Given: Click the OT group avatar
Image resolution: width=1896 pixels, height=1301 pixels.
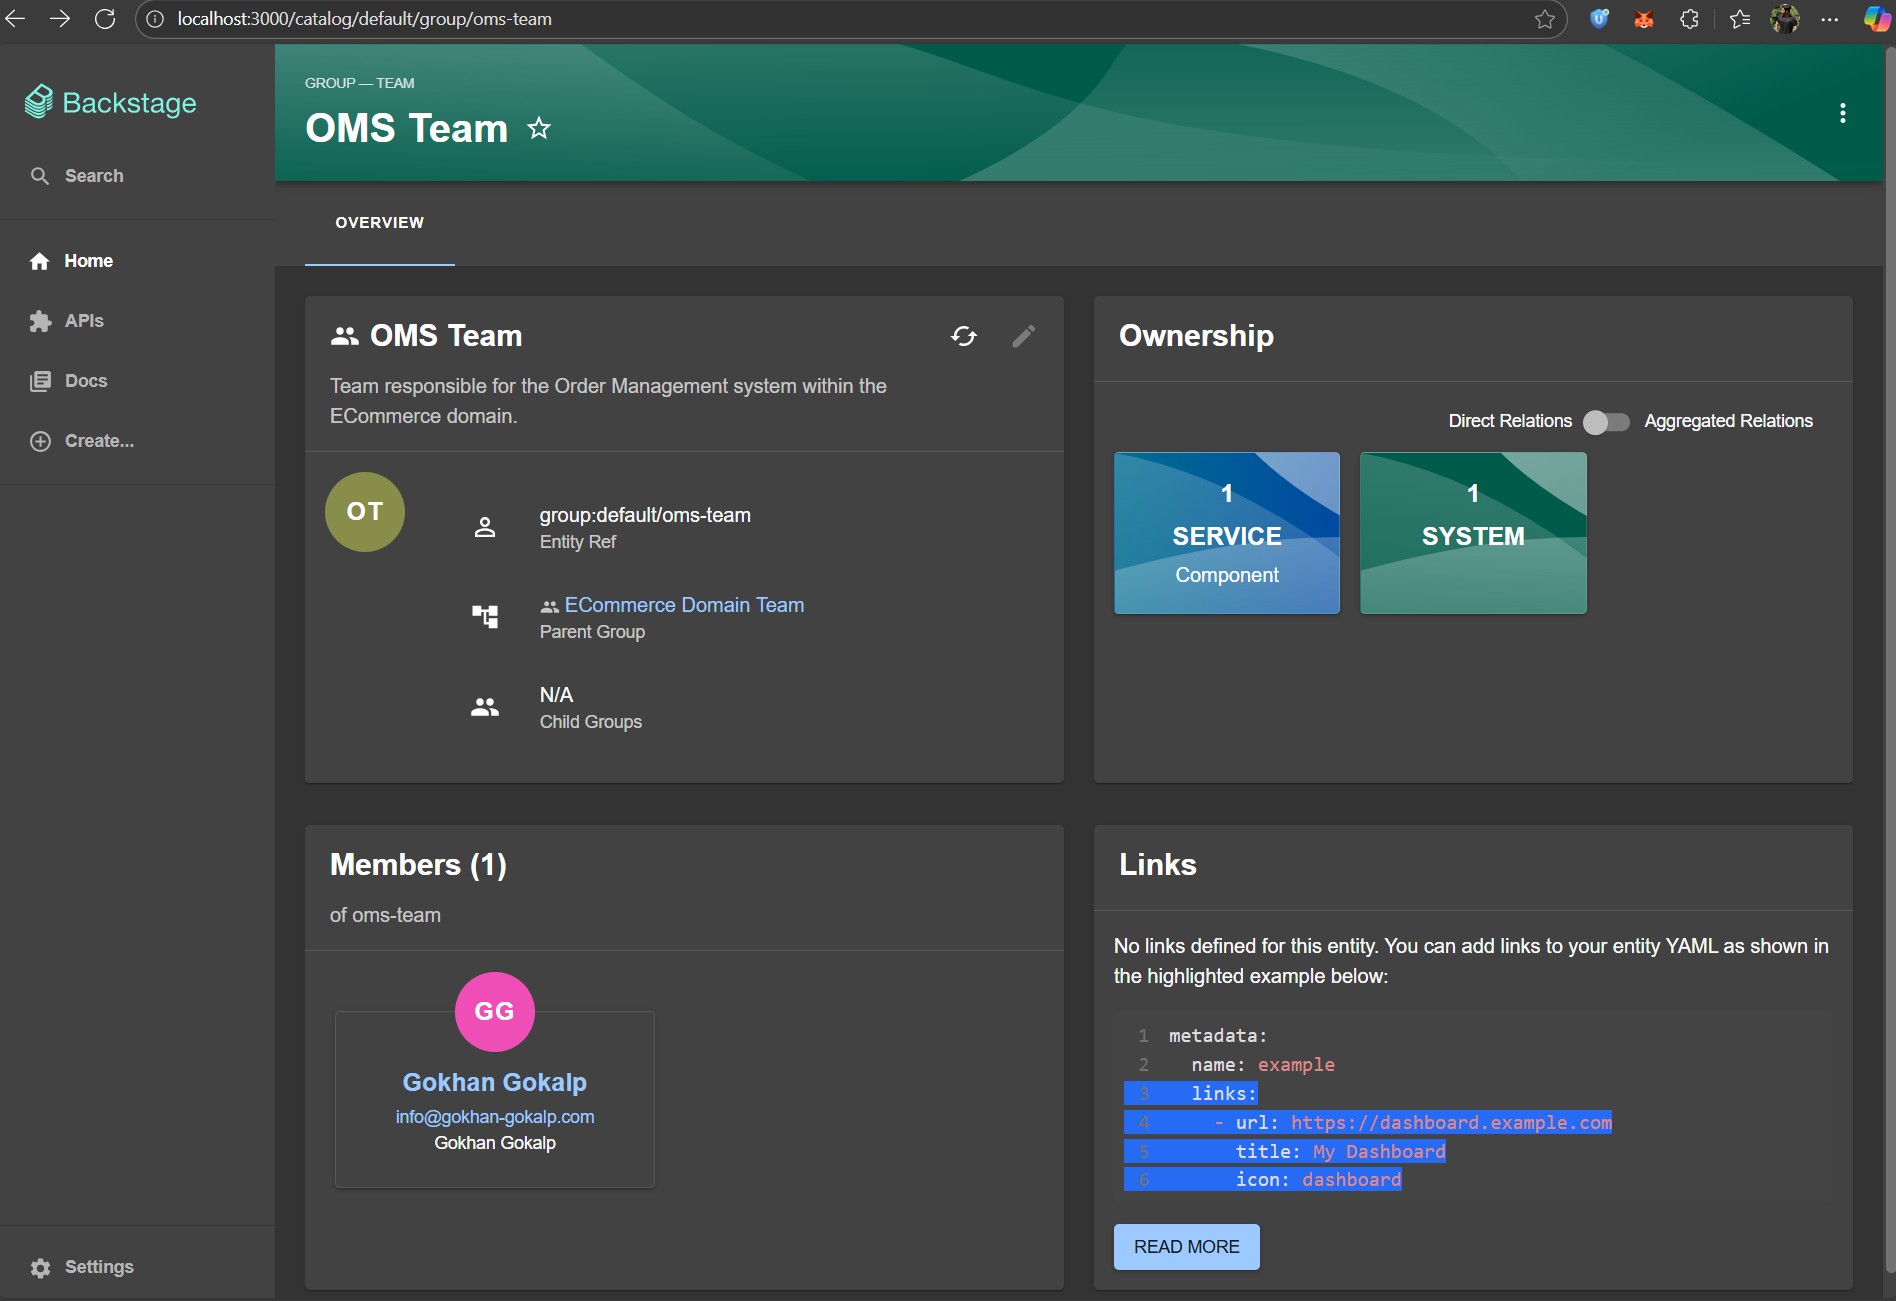Looking at the screenshot, I should tap(365, 512).
